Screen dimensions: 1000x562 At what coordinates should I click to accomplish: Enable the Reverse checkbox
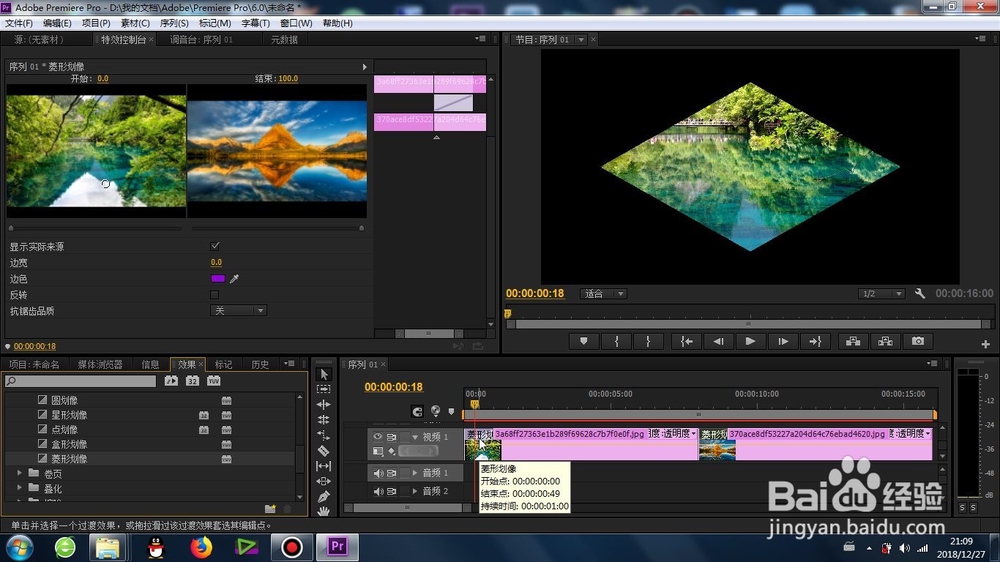click(x=214, y=295)
